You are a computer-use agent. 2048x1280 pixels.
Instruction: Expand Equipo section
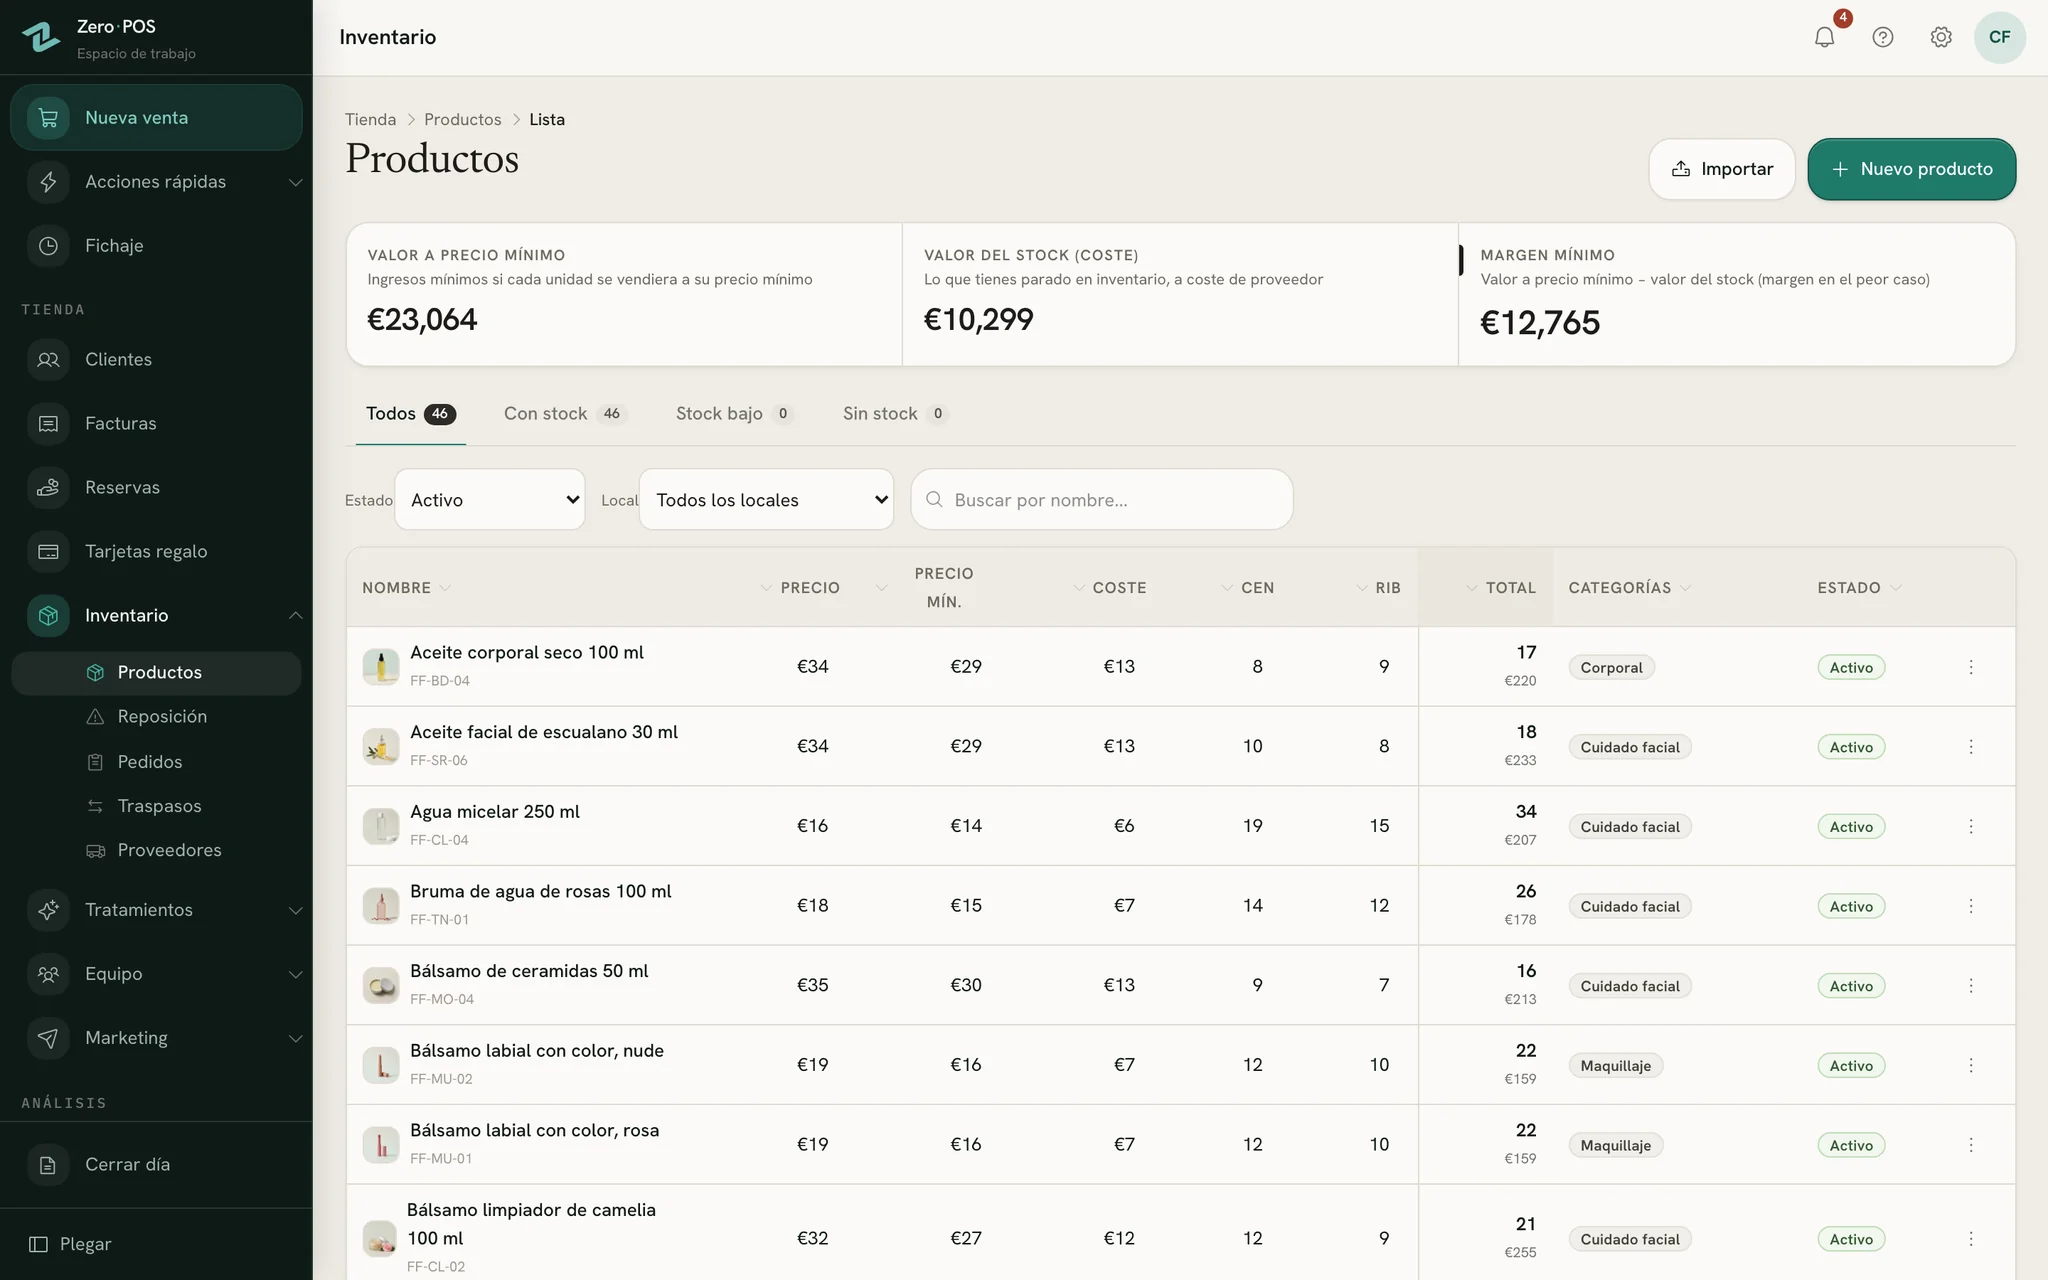tap(156, 974)
